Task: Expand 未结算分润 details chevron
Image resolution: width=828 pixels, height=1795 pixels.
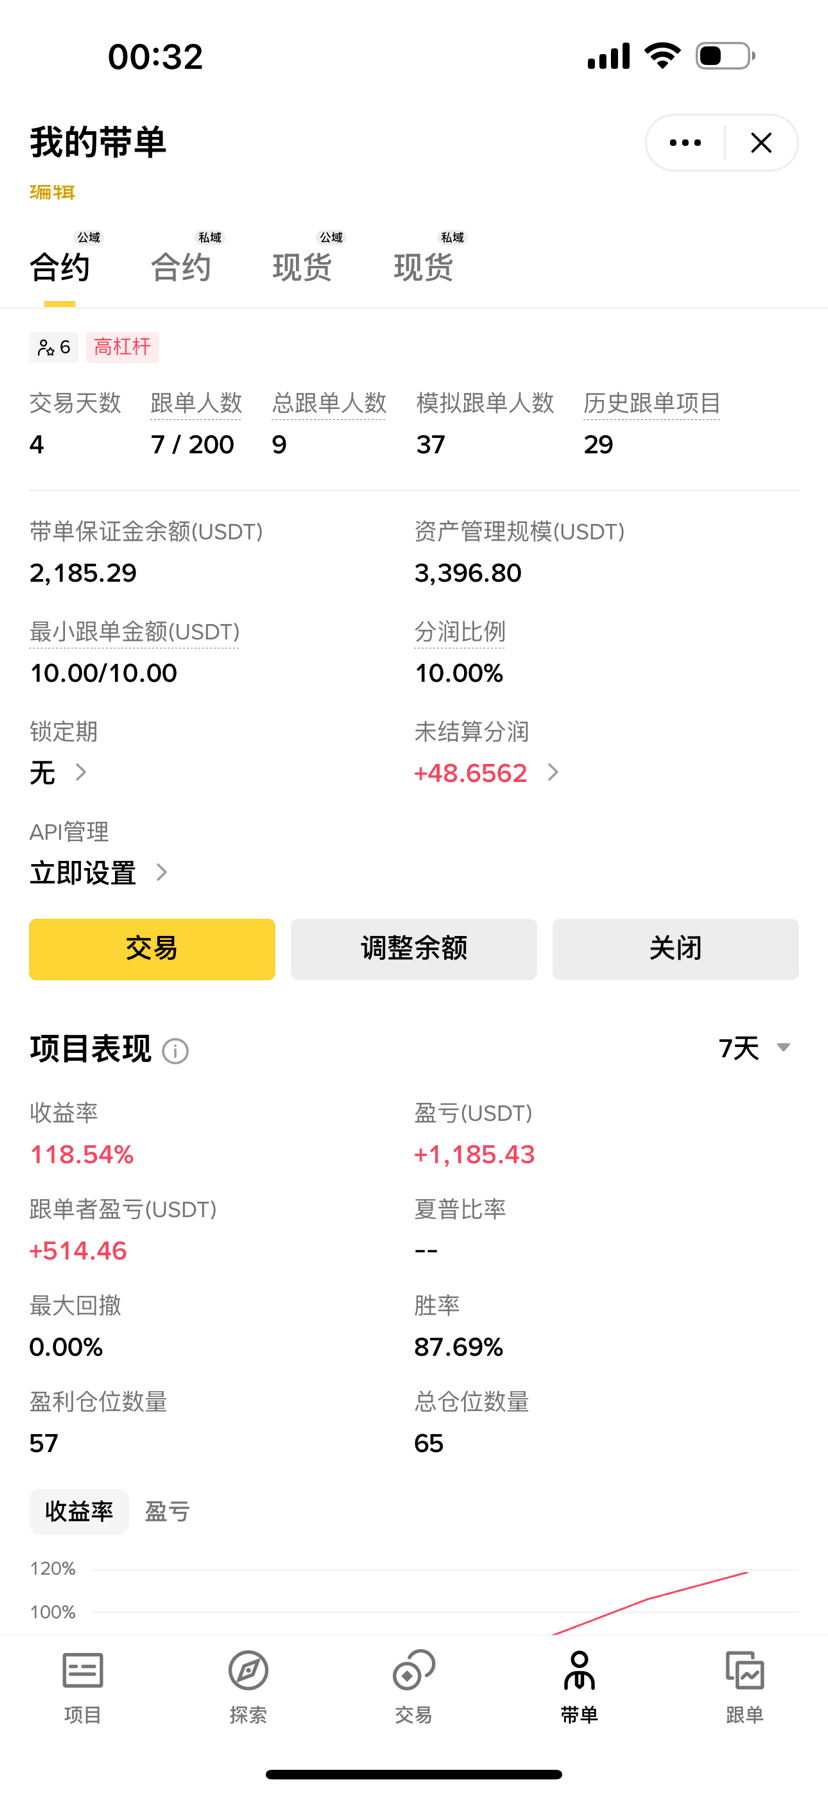Action: (553, 772)
